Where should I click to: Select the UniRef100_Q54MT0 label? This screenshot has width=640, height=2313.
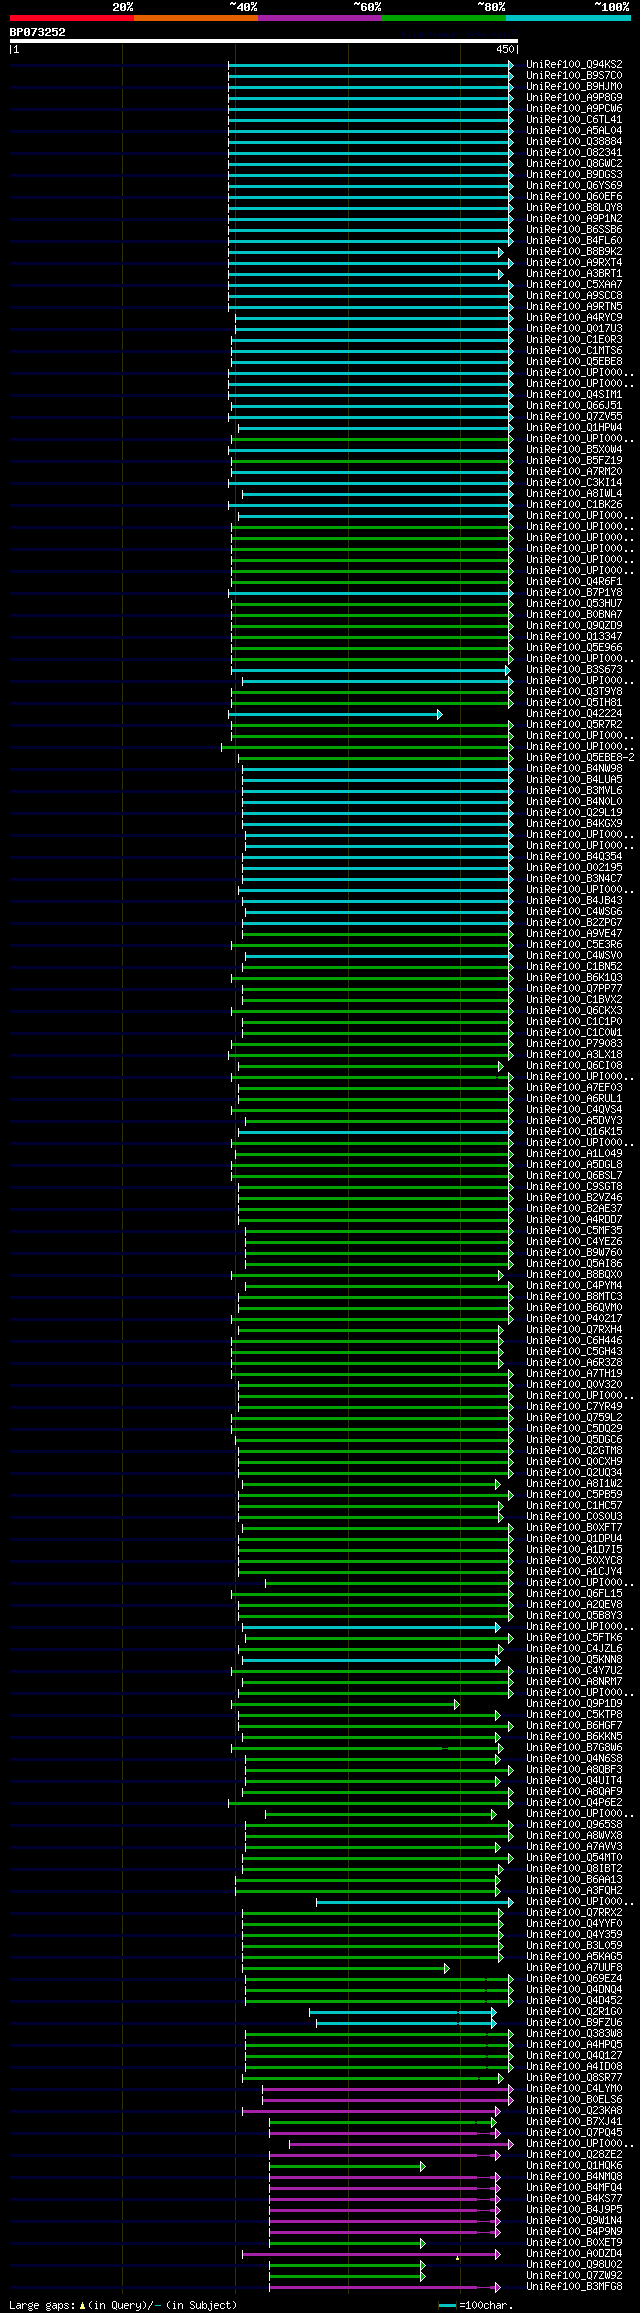point(574,1857)
